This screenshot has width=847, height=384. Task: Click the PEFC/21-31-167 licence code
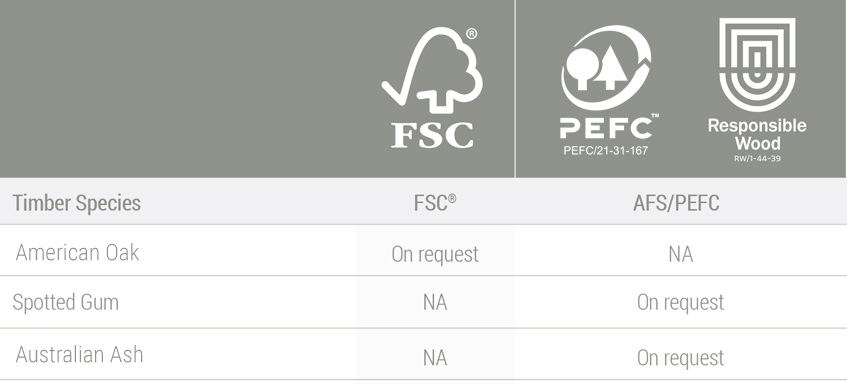606,151
